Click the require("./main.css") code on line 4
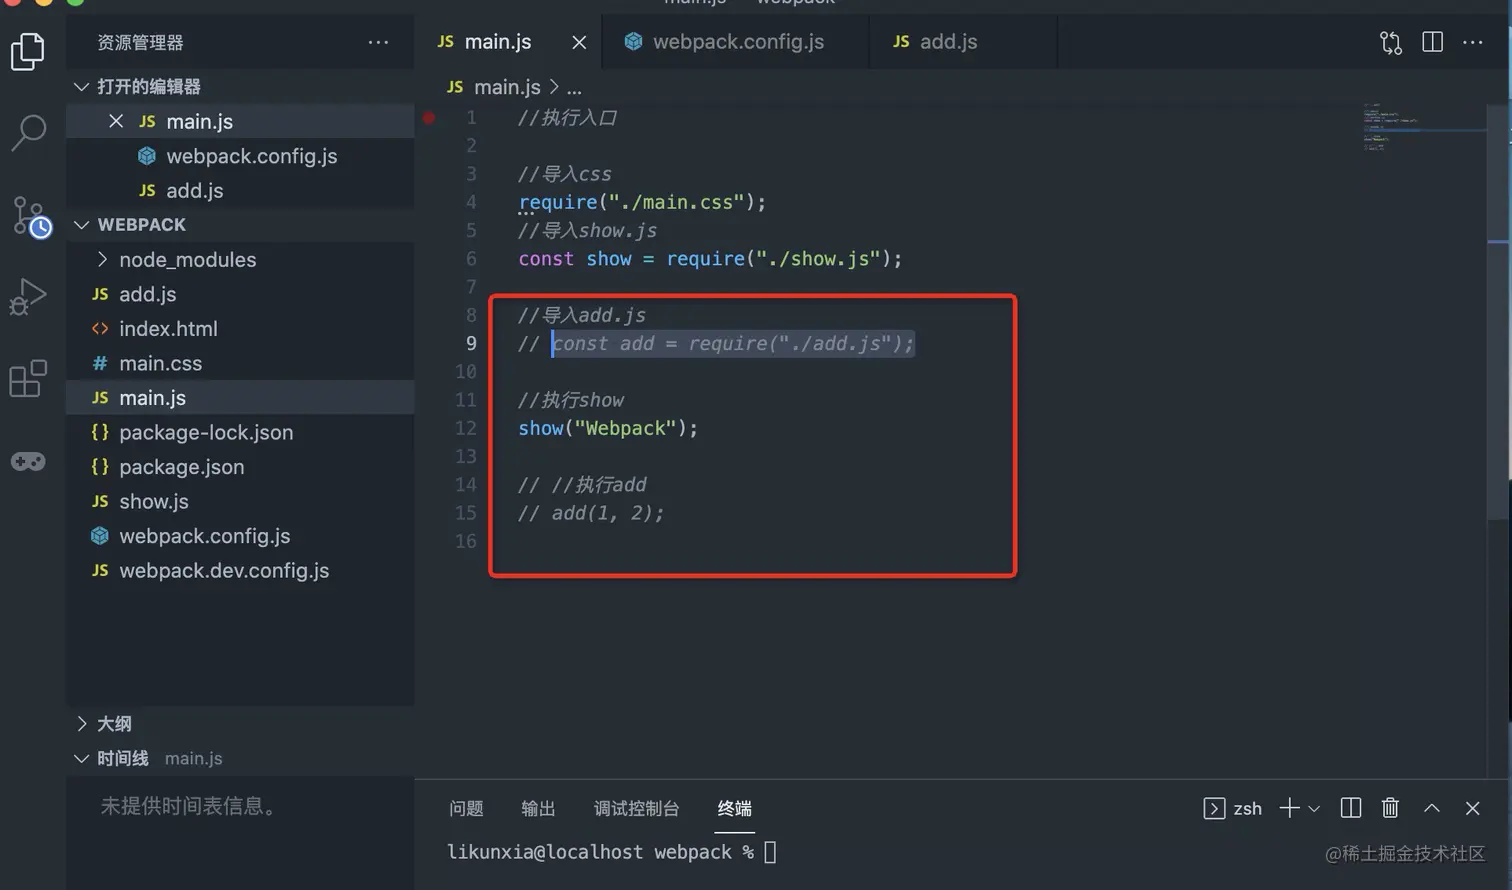 [642, 202]
